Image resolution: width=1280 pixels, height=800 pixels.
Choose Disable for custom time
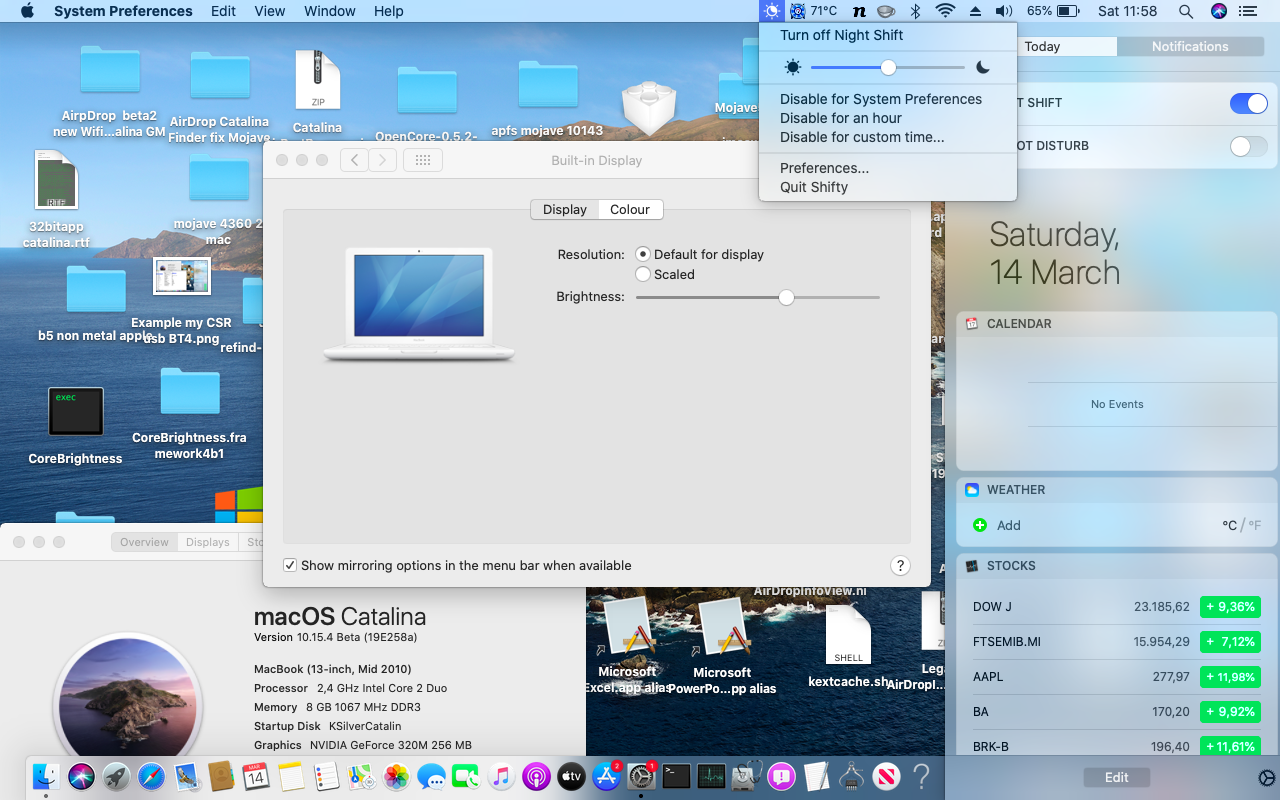pos(888,137)
